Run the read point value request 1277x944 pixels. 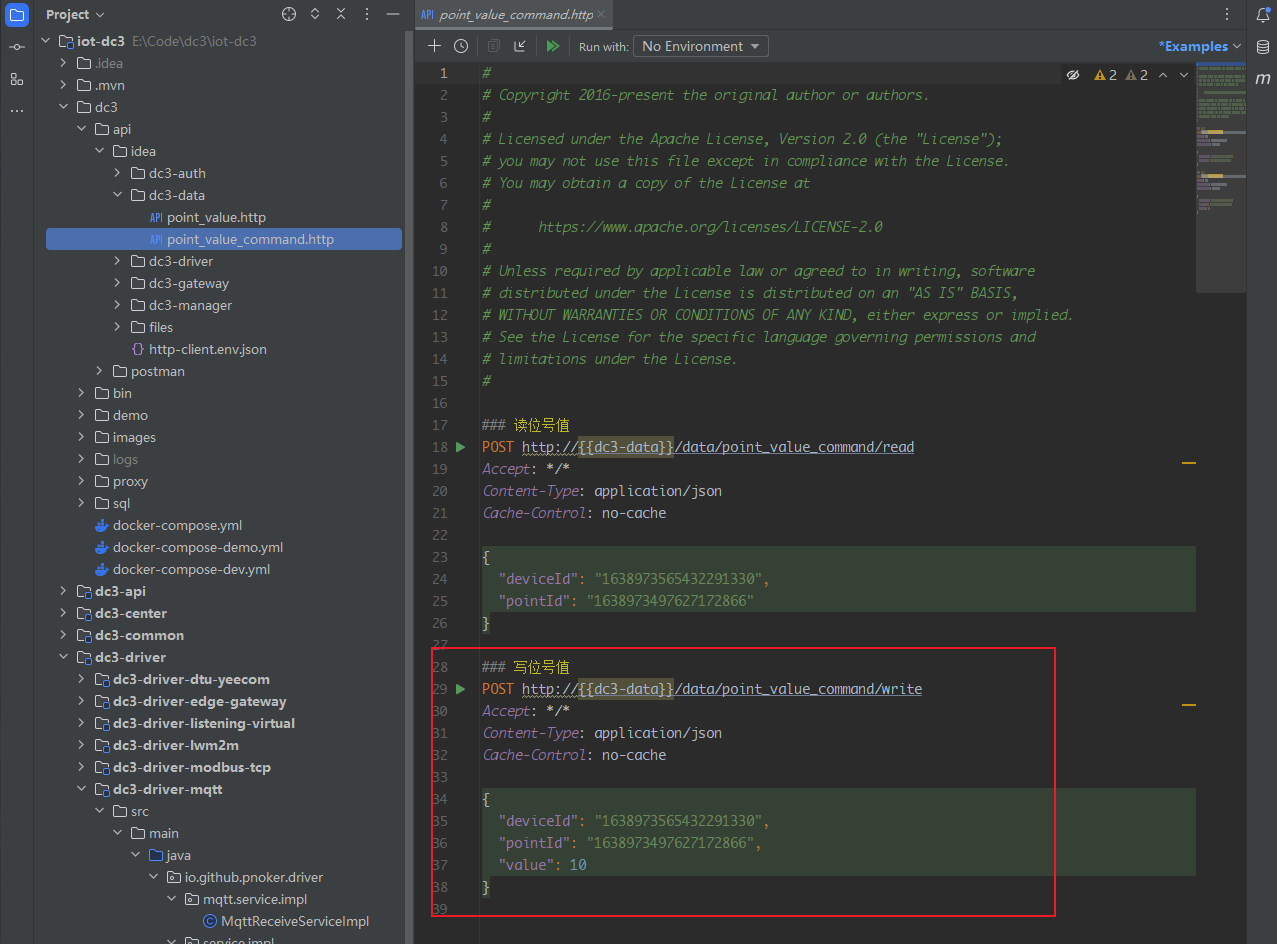click(x=460, y=447)
